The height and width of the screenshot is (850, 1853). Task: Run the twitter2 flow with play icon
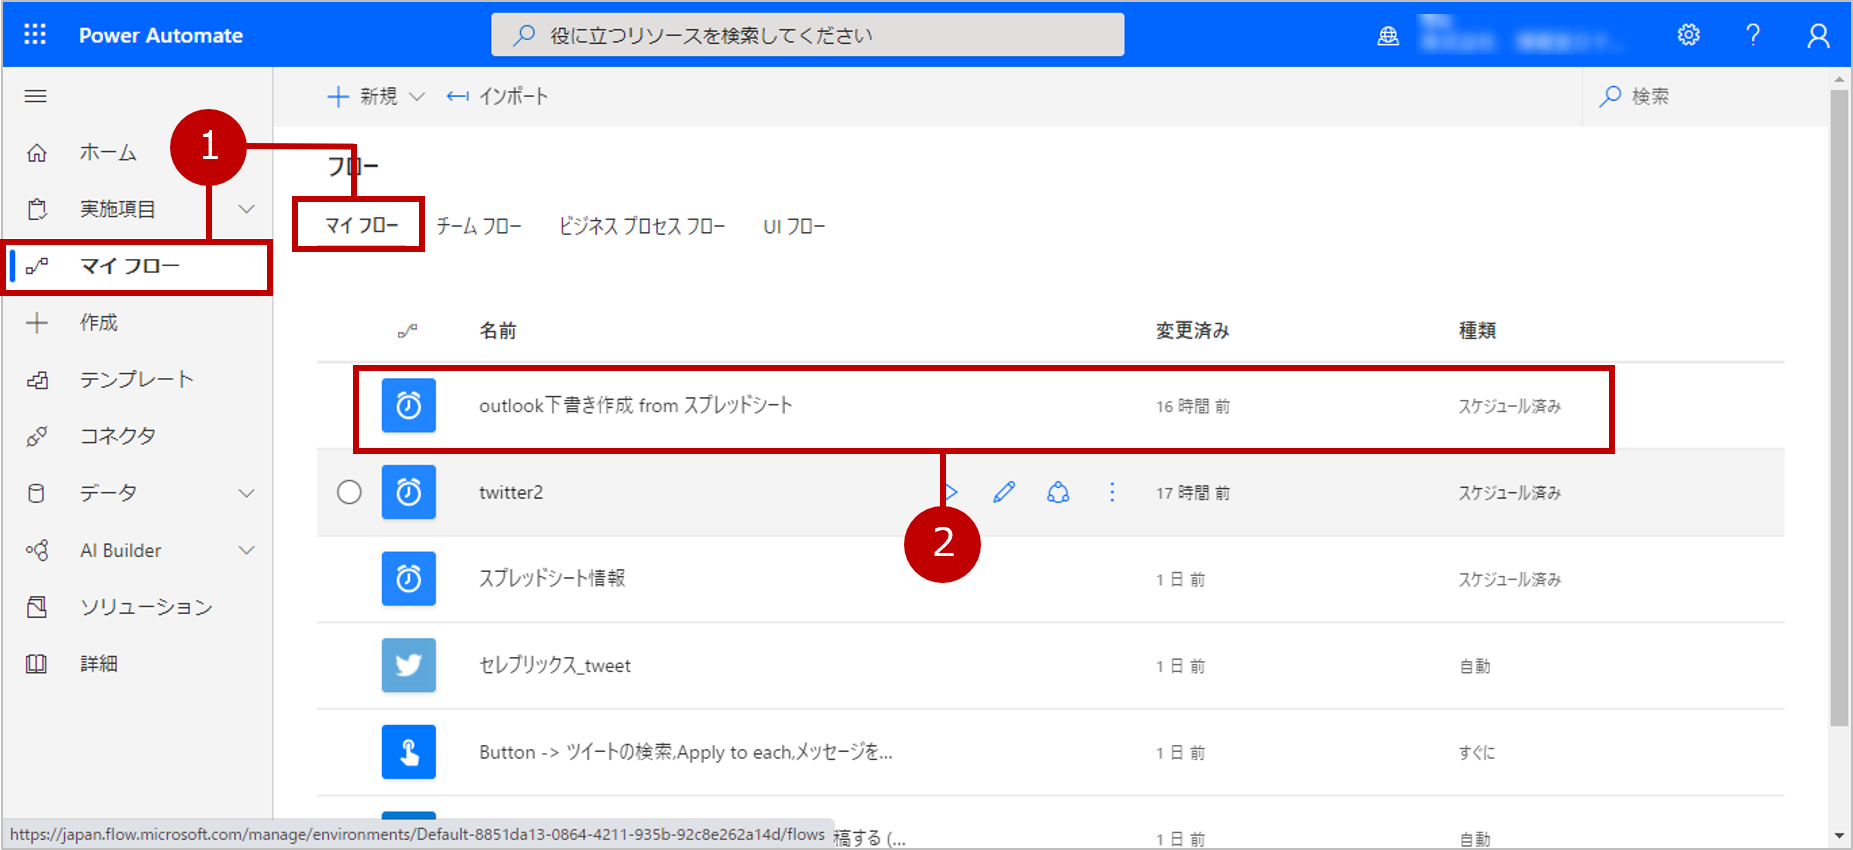point(951,492)
